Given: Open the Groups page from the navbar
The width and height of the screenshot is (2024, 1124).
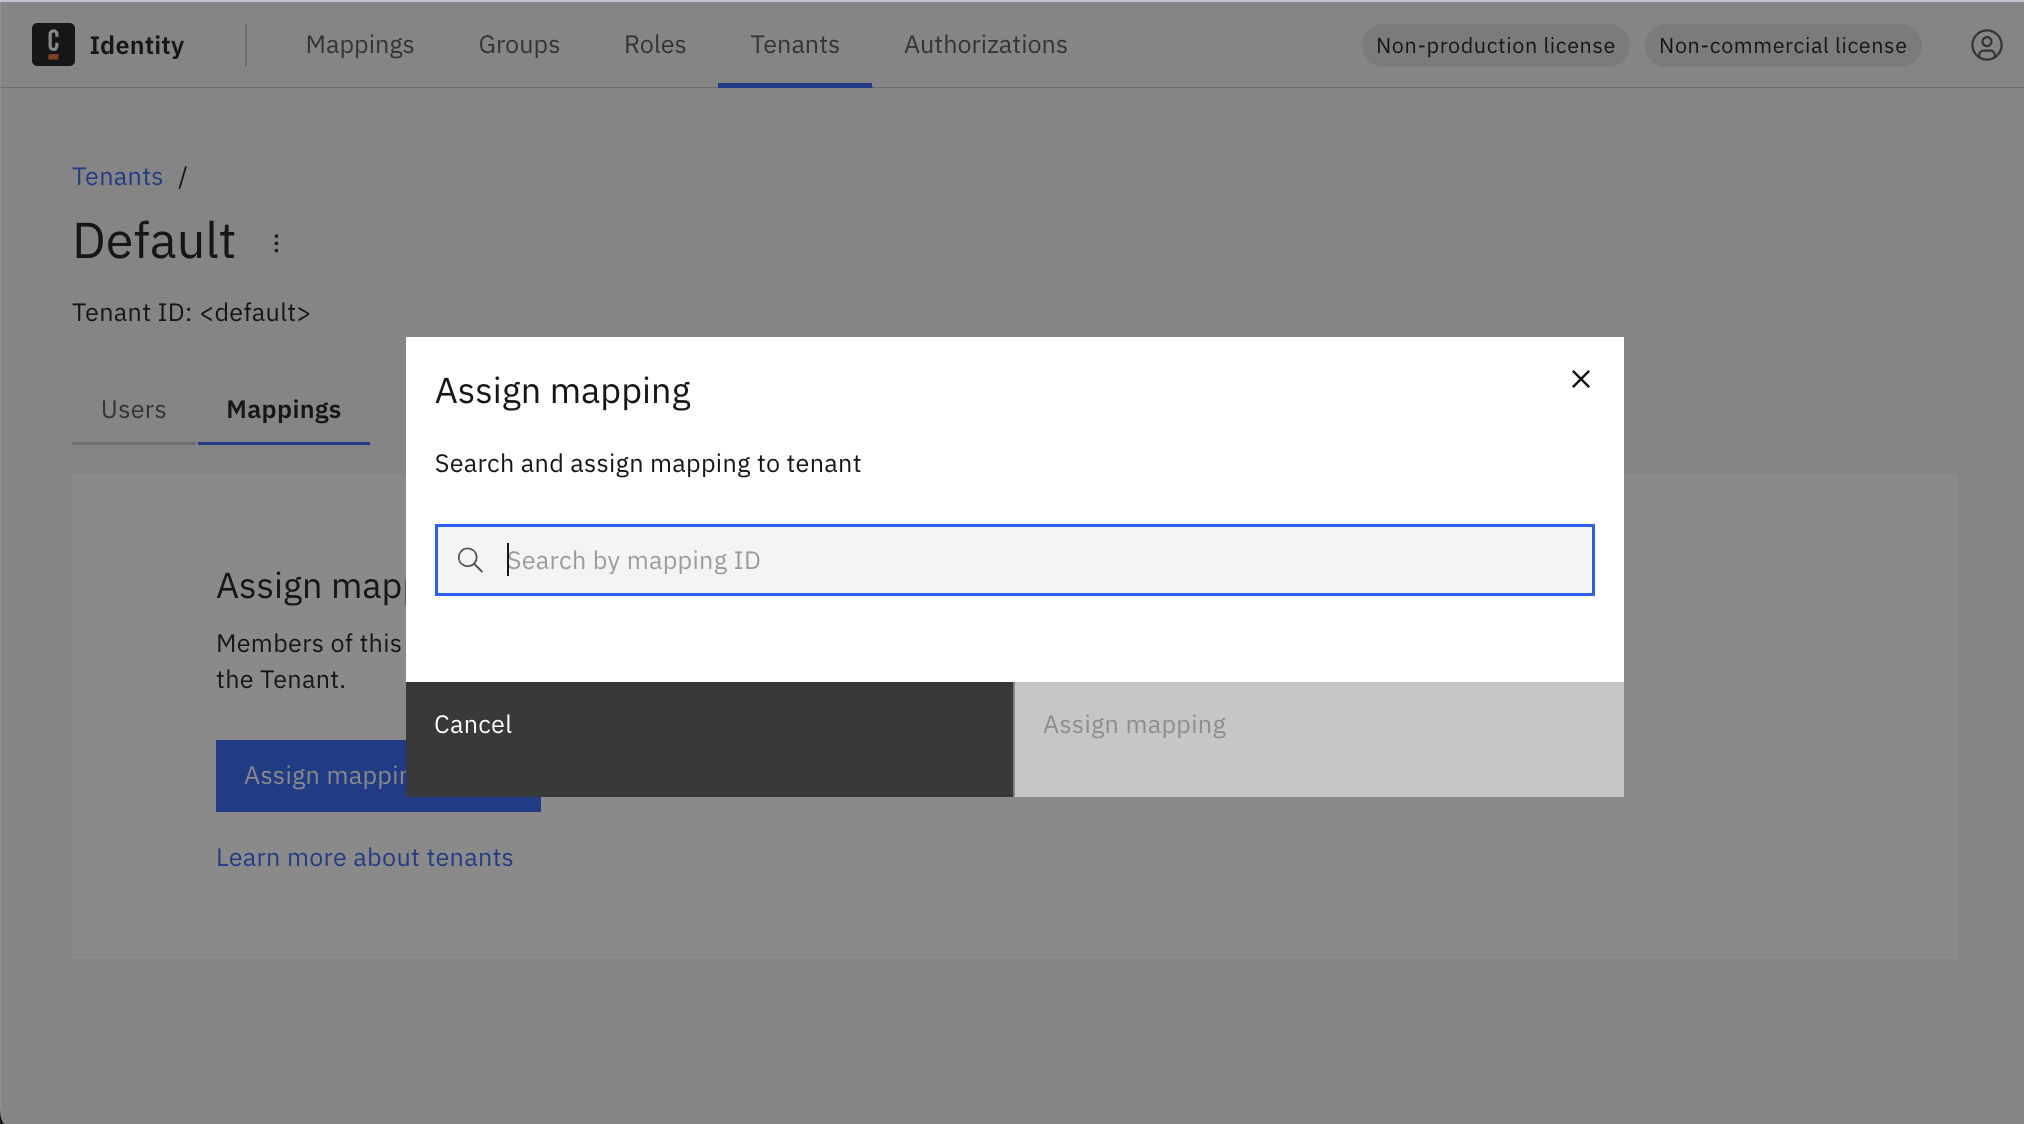Looking at the screenshot, I should pos(519,44).
